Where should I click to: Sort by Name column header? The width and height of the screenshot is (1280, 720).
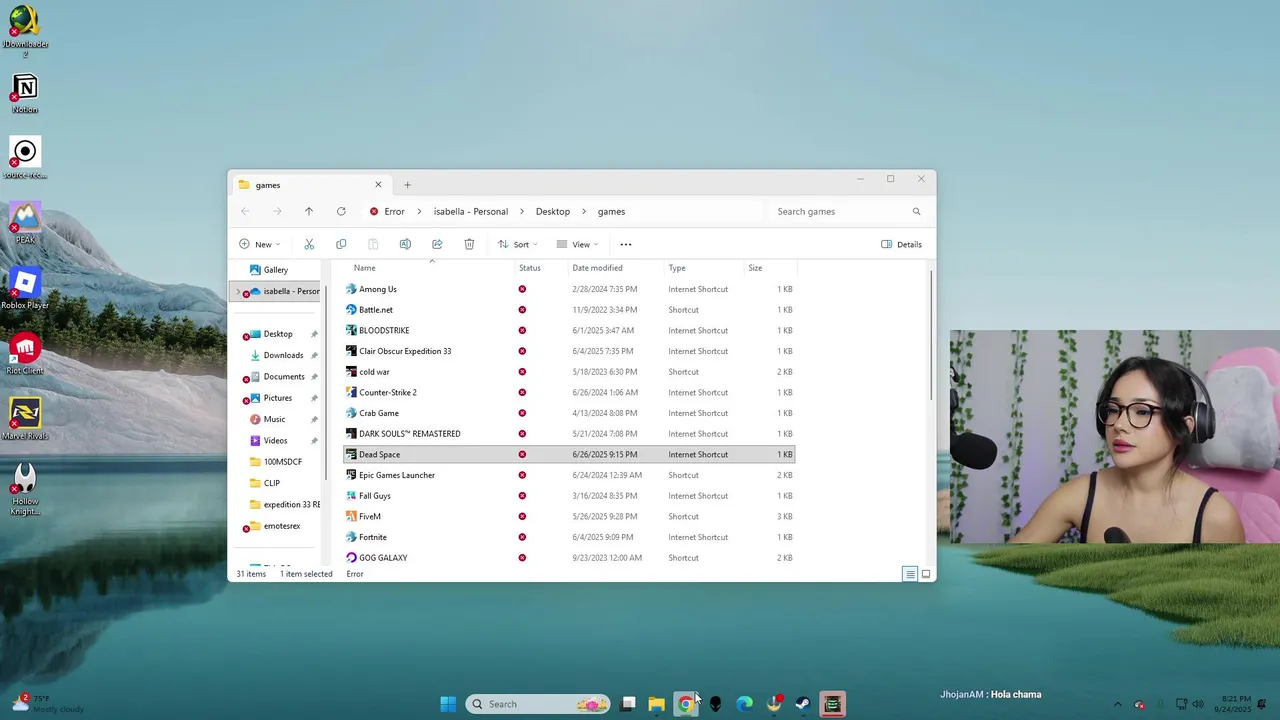coord(364,268)
